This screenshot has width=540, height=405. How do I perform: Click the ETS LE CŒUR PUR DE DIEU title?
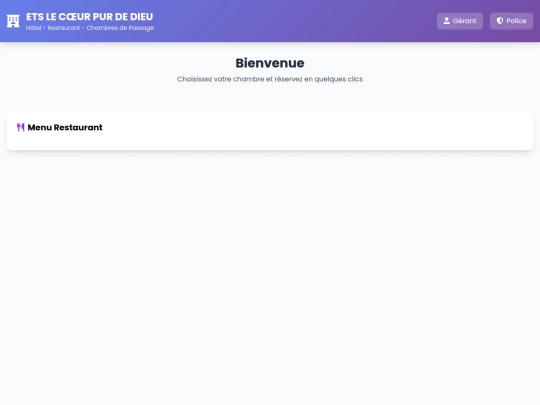tap(90, 17)
